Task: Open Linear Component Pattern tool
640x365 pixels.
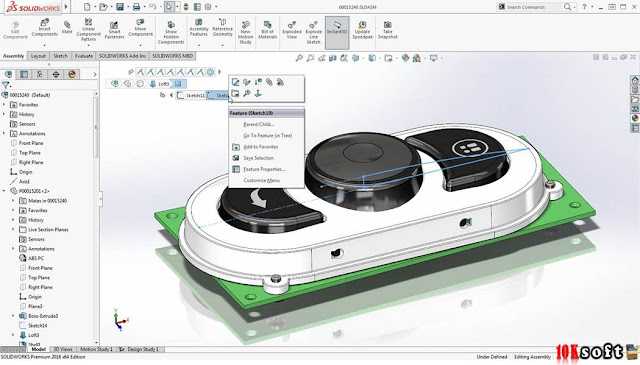Action: click(88, 29)
